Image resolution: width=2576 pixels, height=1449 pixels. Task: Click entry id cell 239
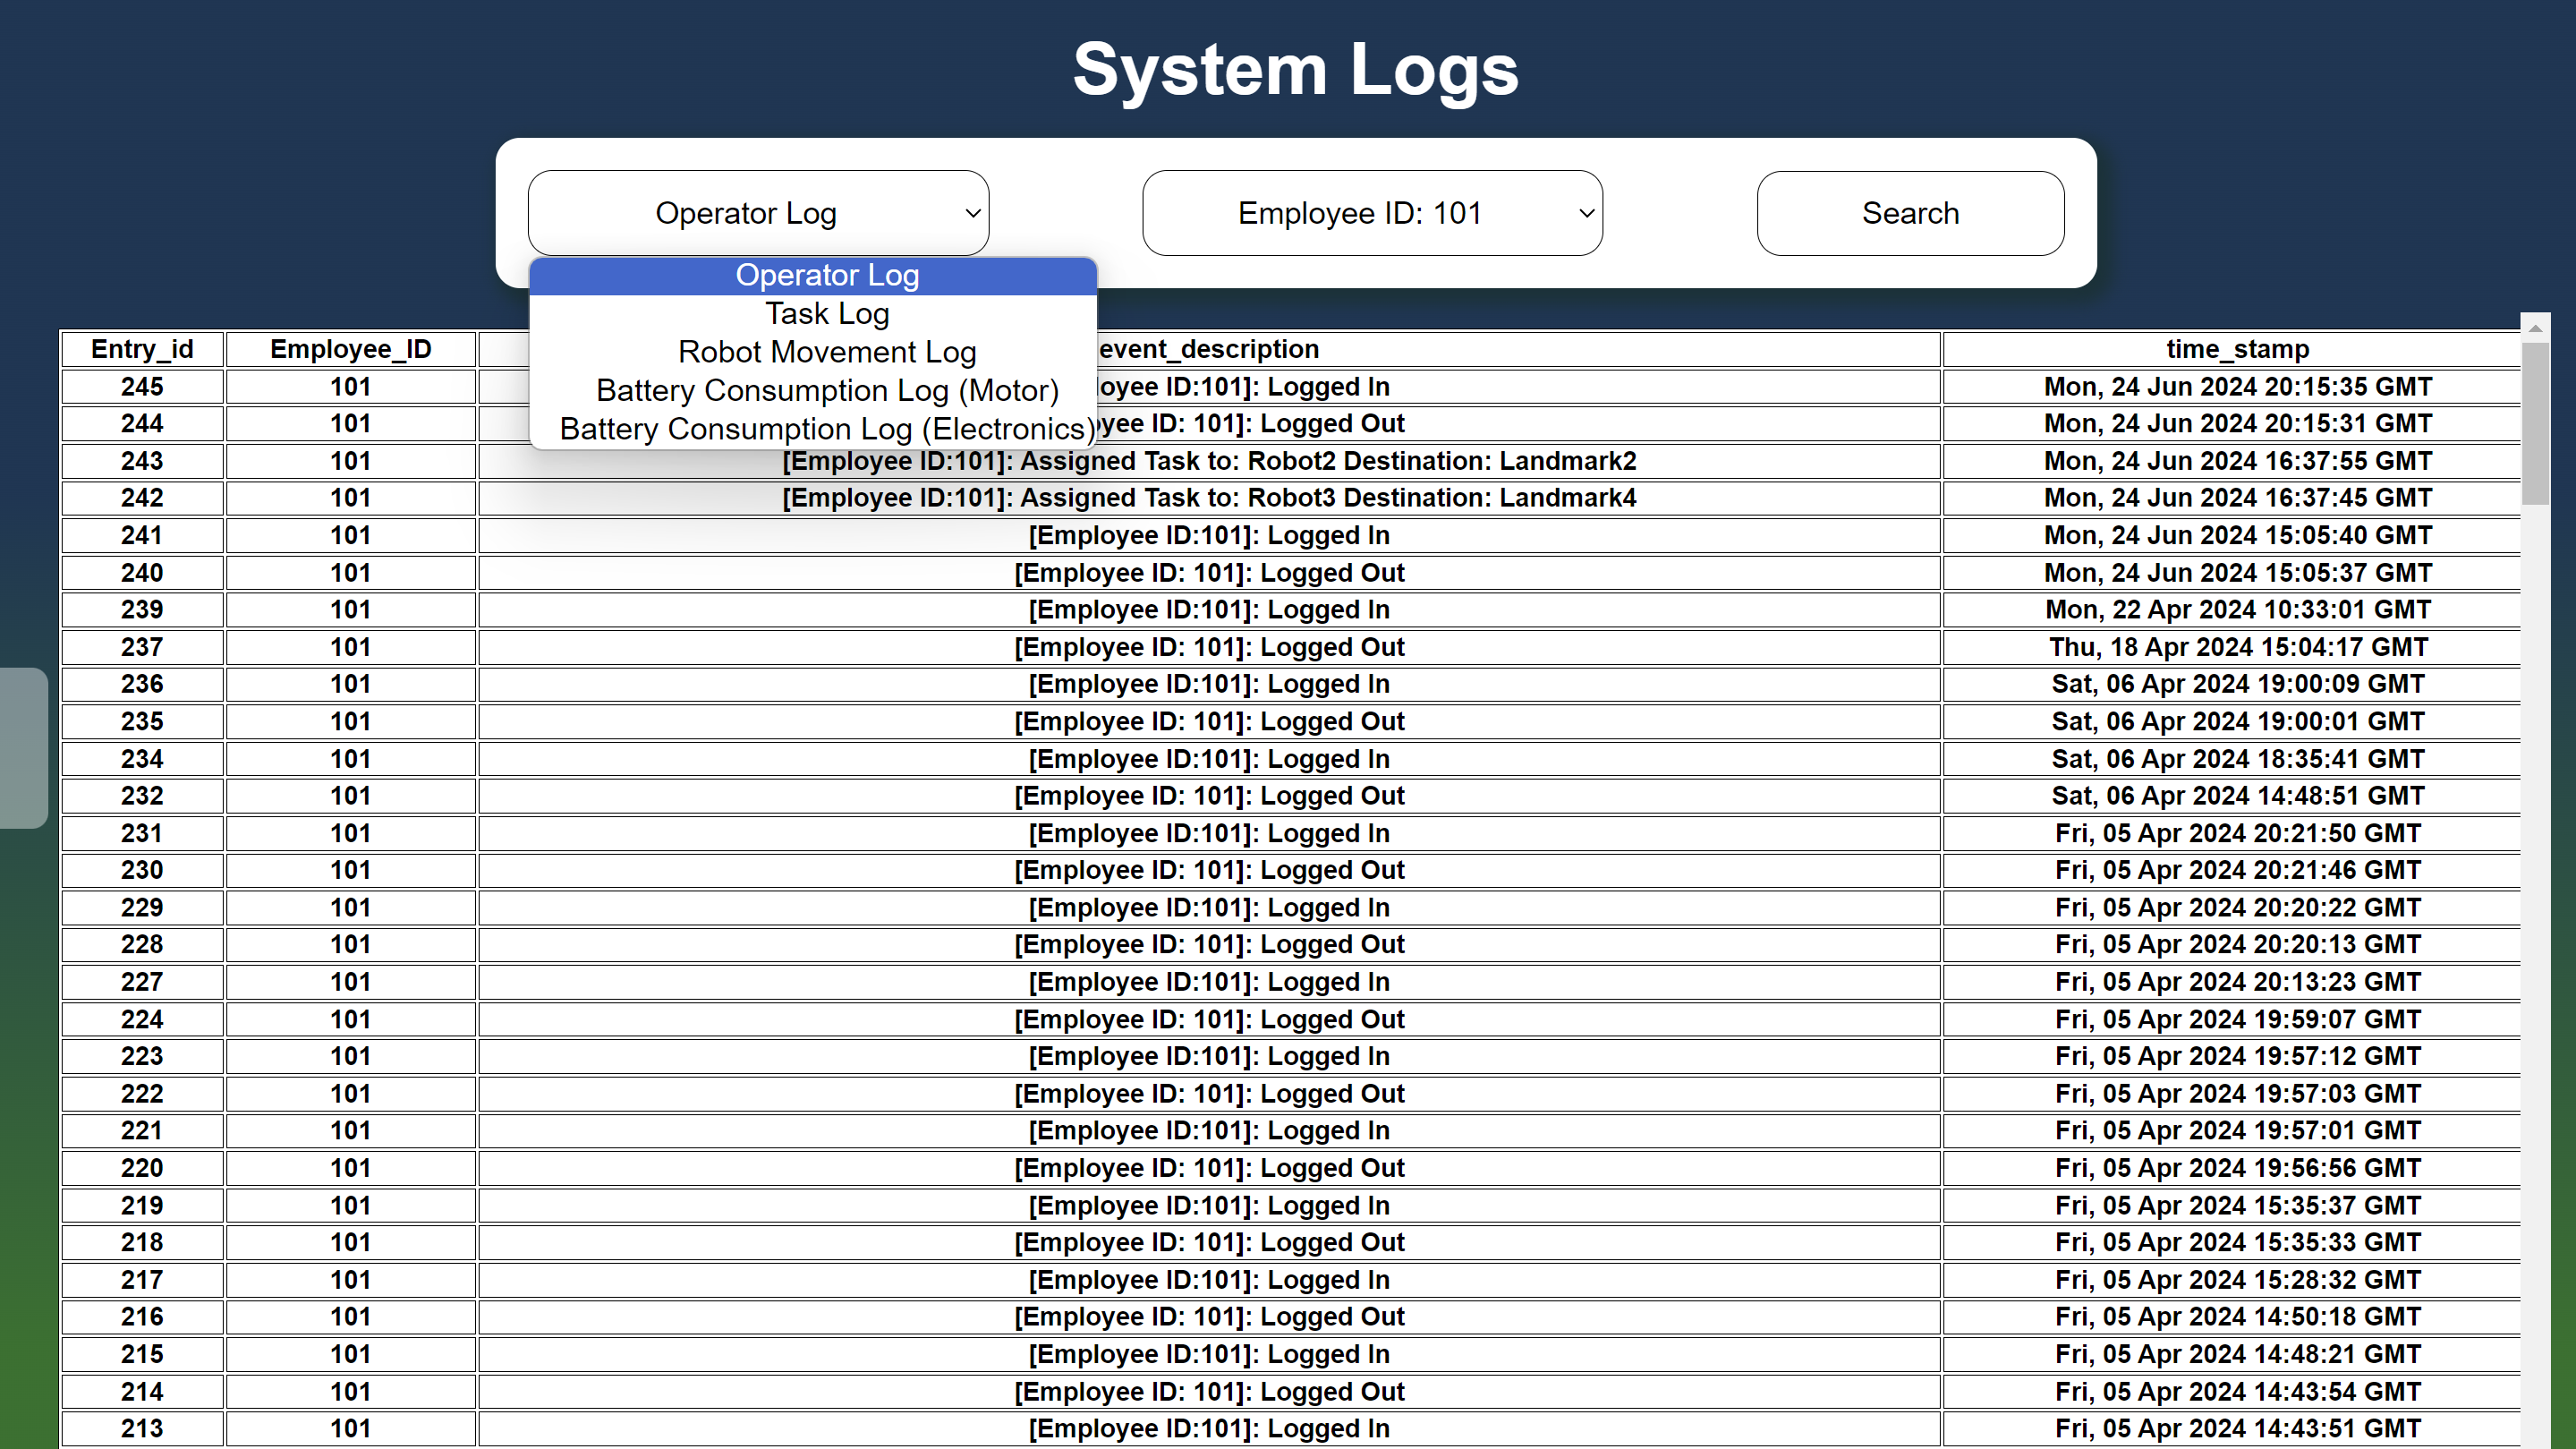click(x=142, y=610)
